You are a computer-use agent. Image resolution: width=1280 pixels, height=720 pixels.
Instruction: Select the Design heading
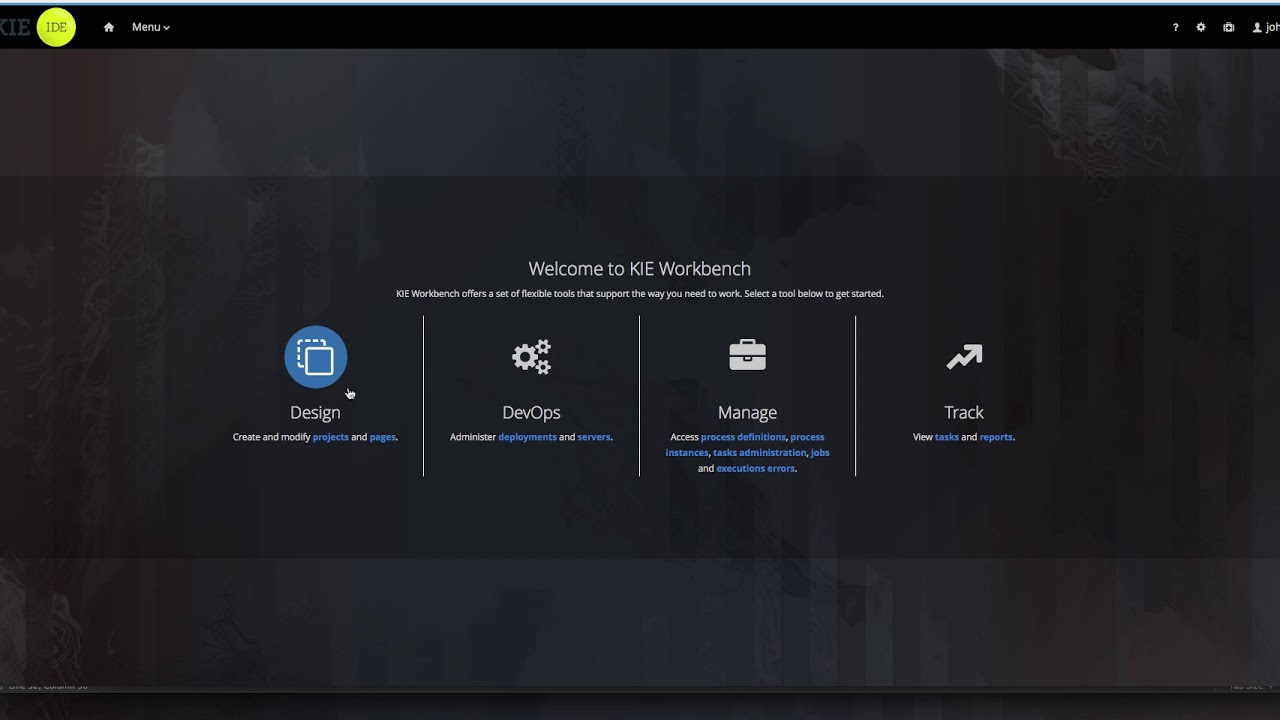click(x=315, y=412)
